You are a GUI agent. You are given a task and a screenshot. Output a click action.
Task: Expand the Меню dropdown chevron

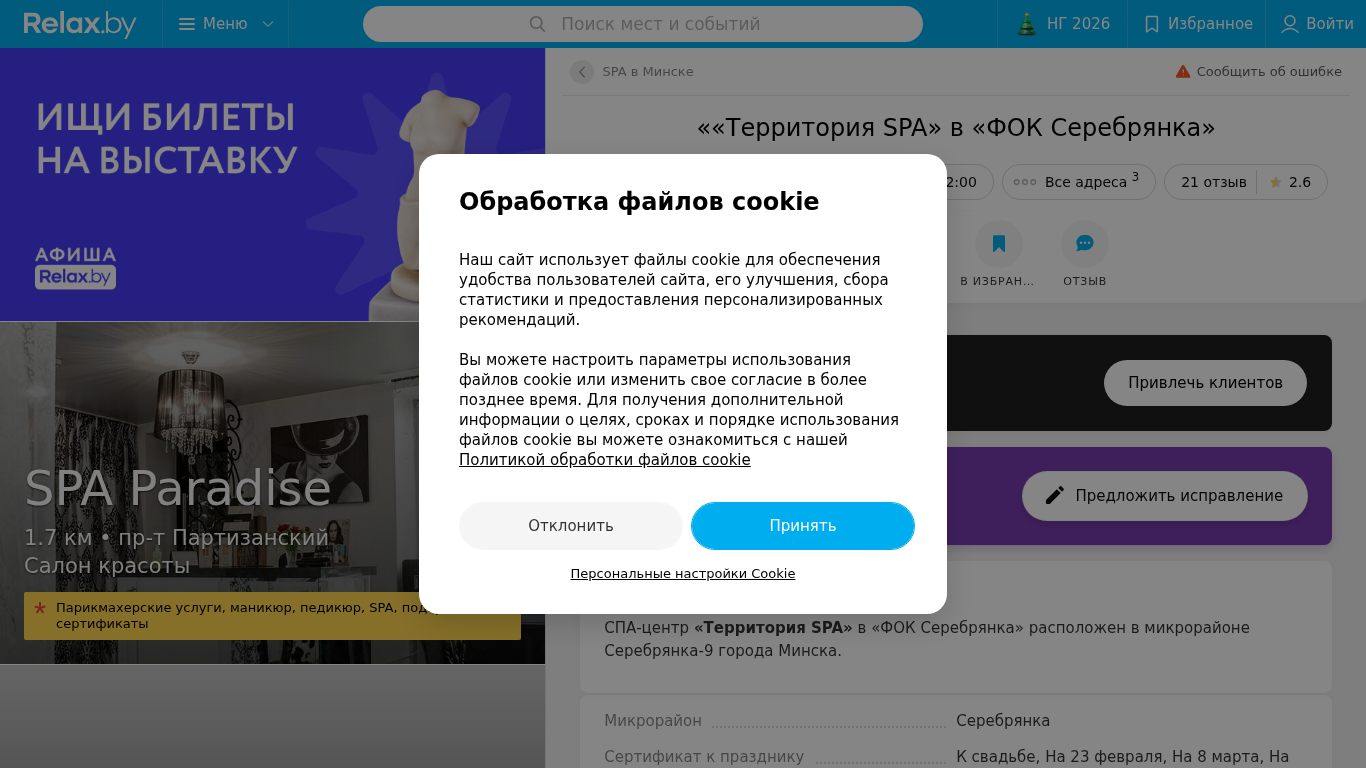tap(268, 24)
